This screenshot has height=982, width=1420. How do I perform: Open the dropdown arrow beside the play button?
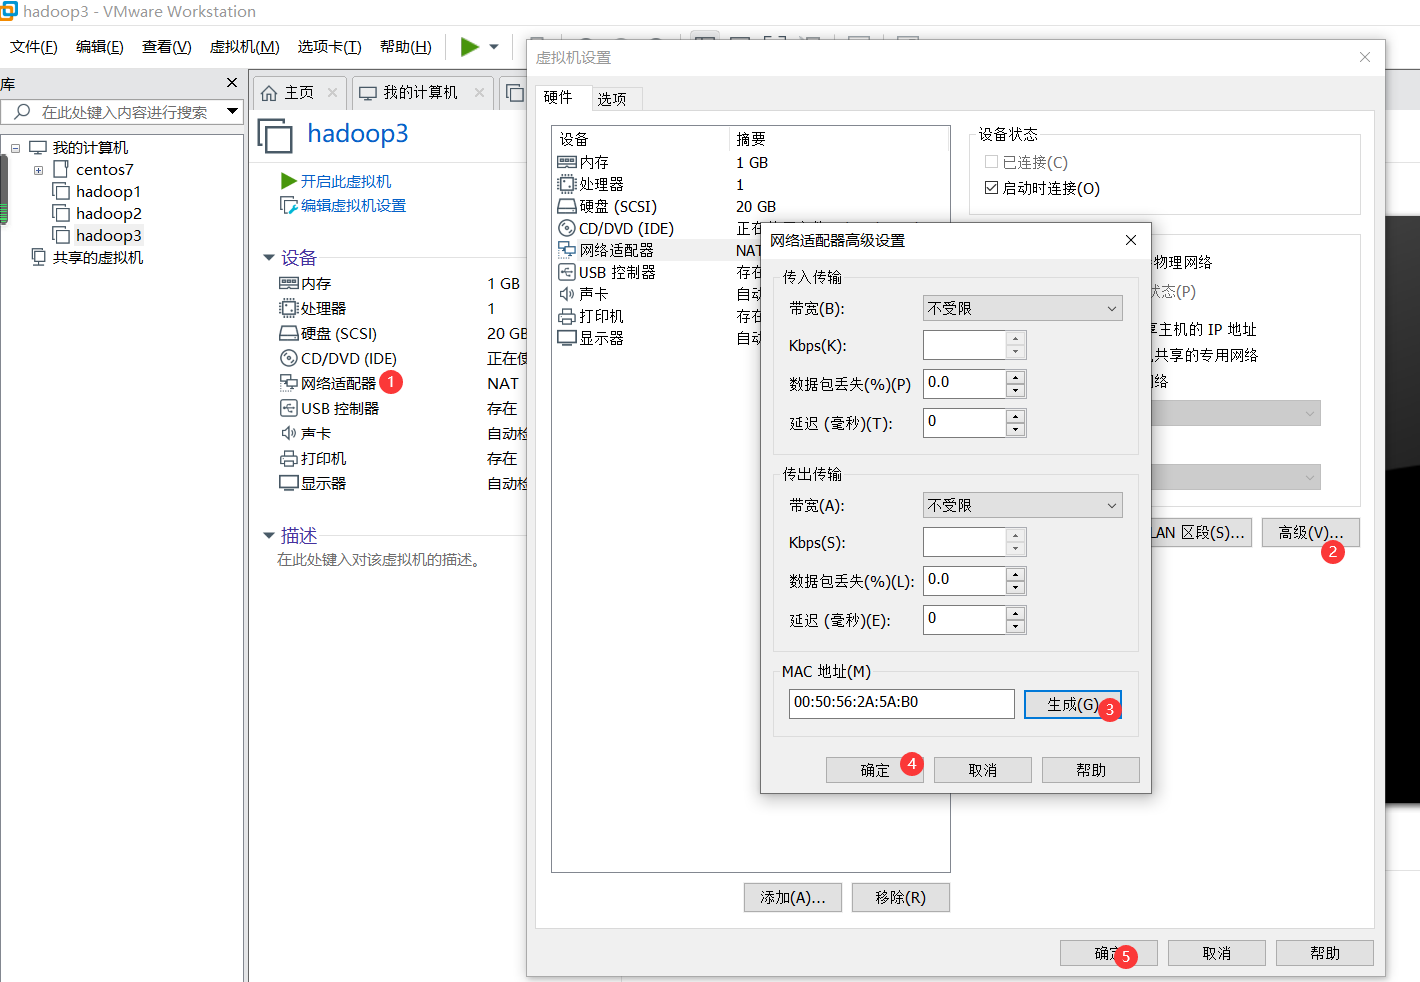click(494, 47)
